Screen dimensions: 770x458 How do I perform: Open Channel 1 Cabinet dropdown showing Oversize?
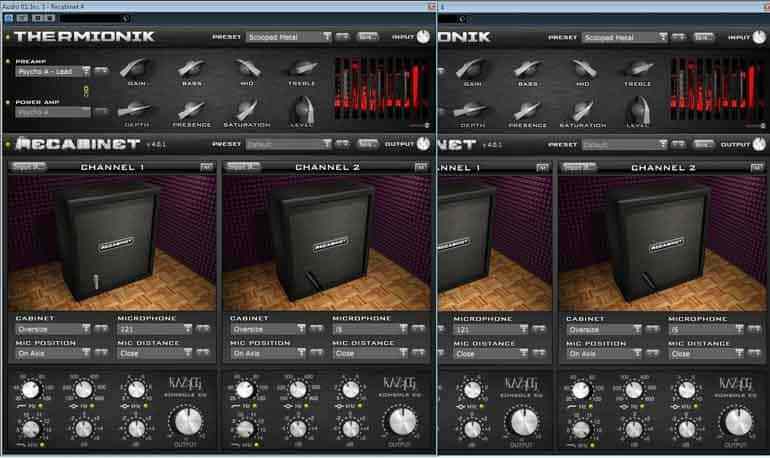pos(53,329)
